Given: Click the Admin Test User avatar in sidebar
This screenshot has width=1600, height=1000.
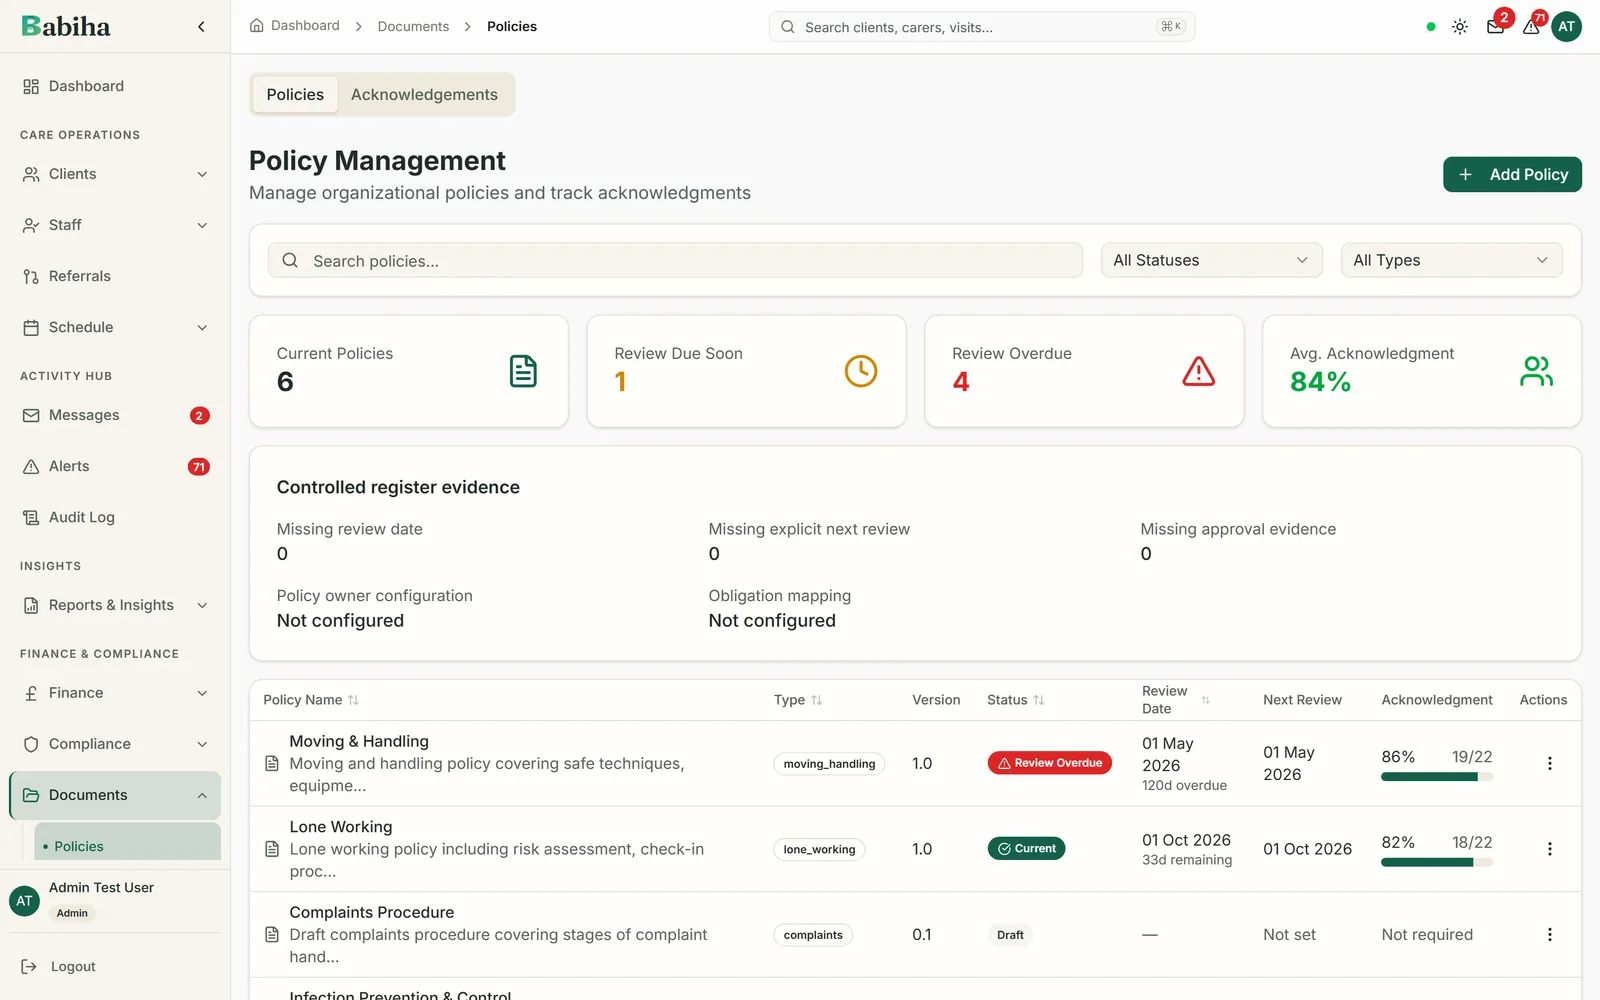Looking at the screenshot, I should point(24,901).
